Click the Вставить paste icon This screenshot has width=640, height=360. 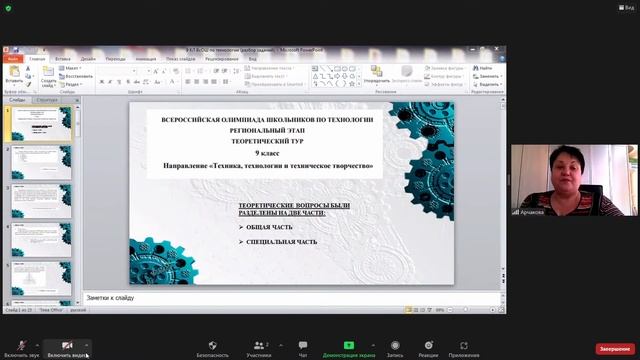coord(14,71)
